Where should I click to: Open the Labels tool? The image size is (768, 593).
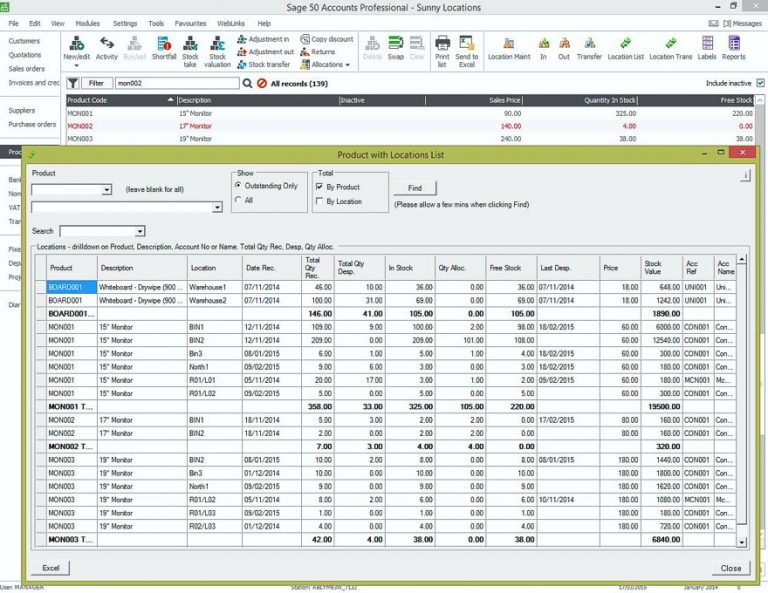pos(707,48)
